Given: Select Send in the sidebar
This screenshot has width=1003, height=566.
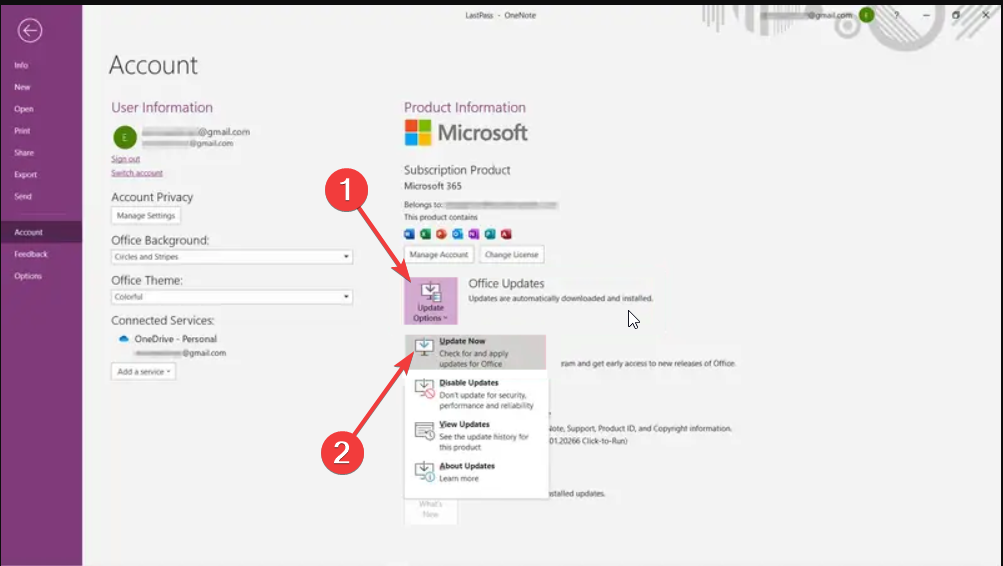Looking at the screenshot, I should [23, 196].
